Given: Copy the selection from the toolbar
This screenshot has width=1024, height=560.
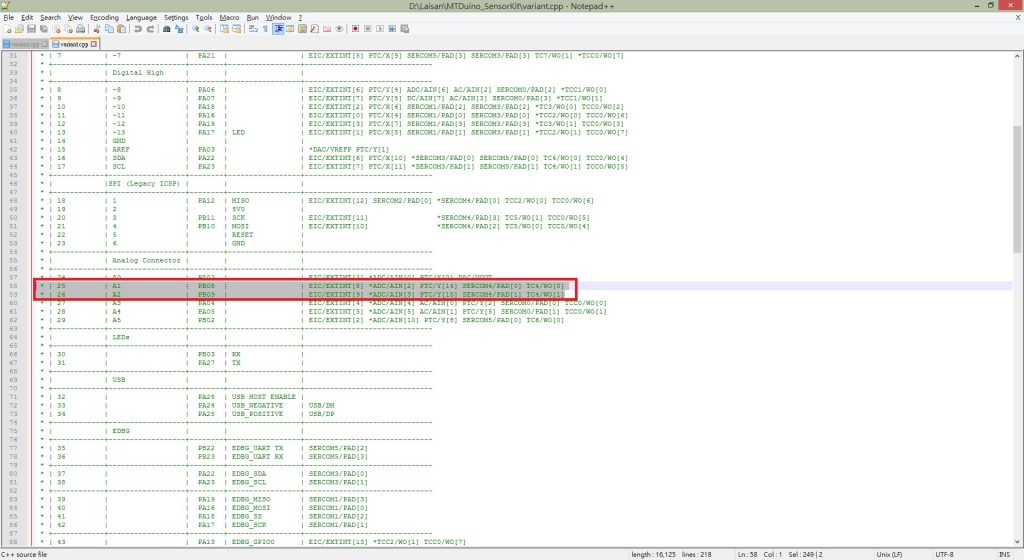Looking at the screenshot, I should coord(109,29).
